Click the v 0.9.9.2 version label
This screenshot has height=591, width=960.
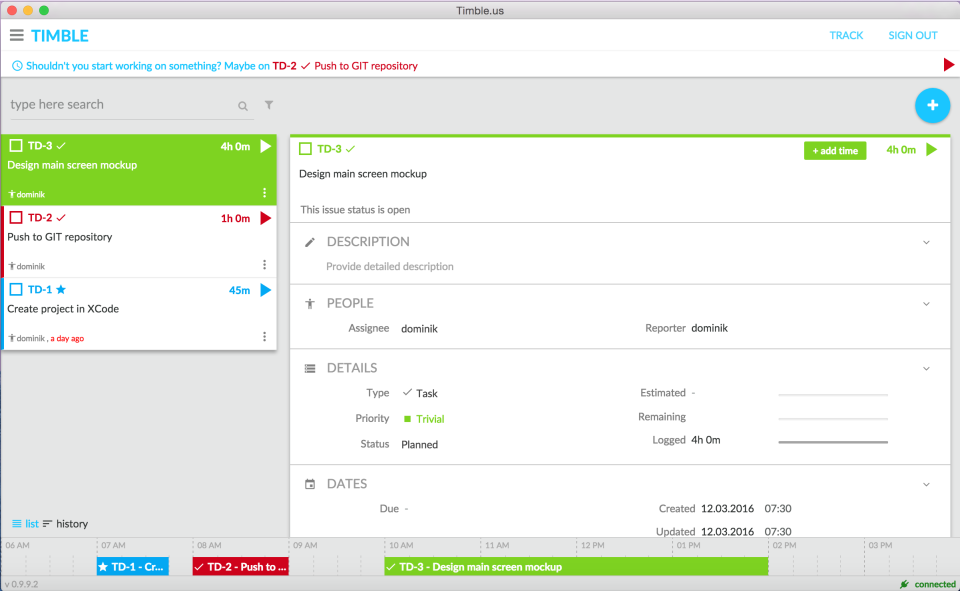(21, 584)
